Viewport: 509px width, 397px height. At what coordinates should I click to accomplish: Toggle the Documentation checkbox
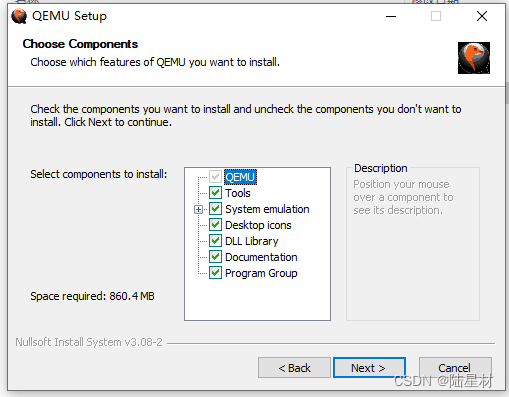(215, 257)
